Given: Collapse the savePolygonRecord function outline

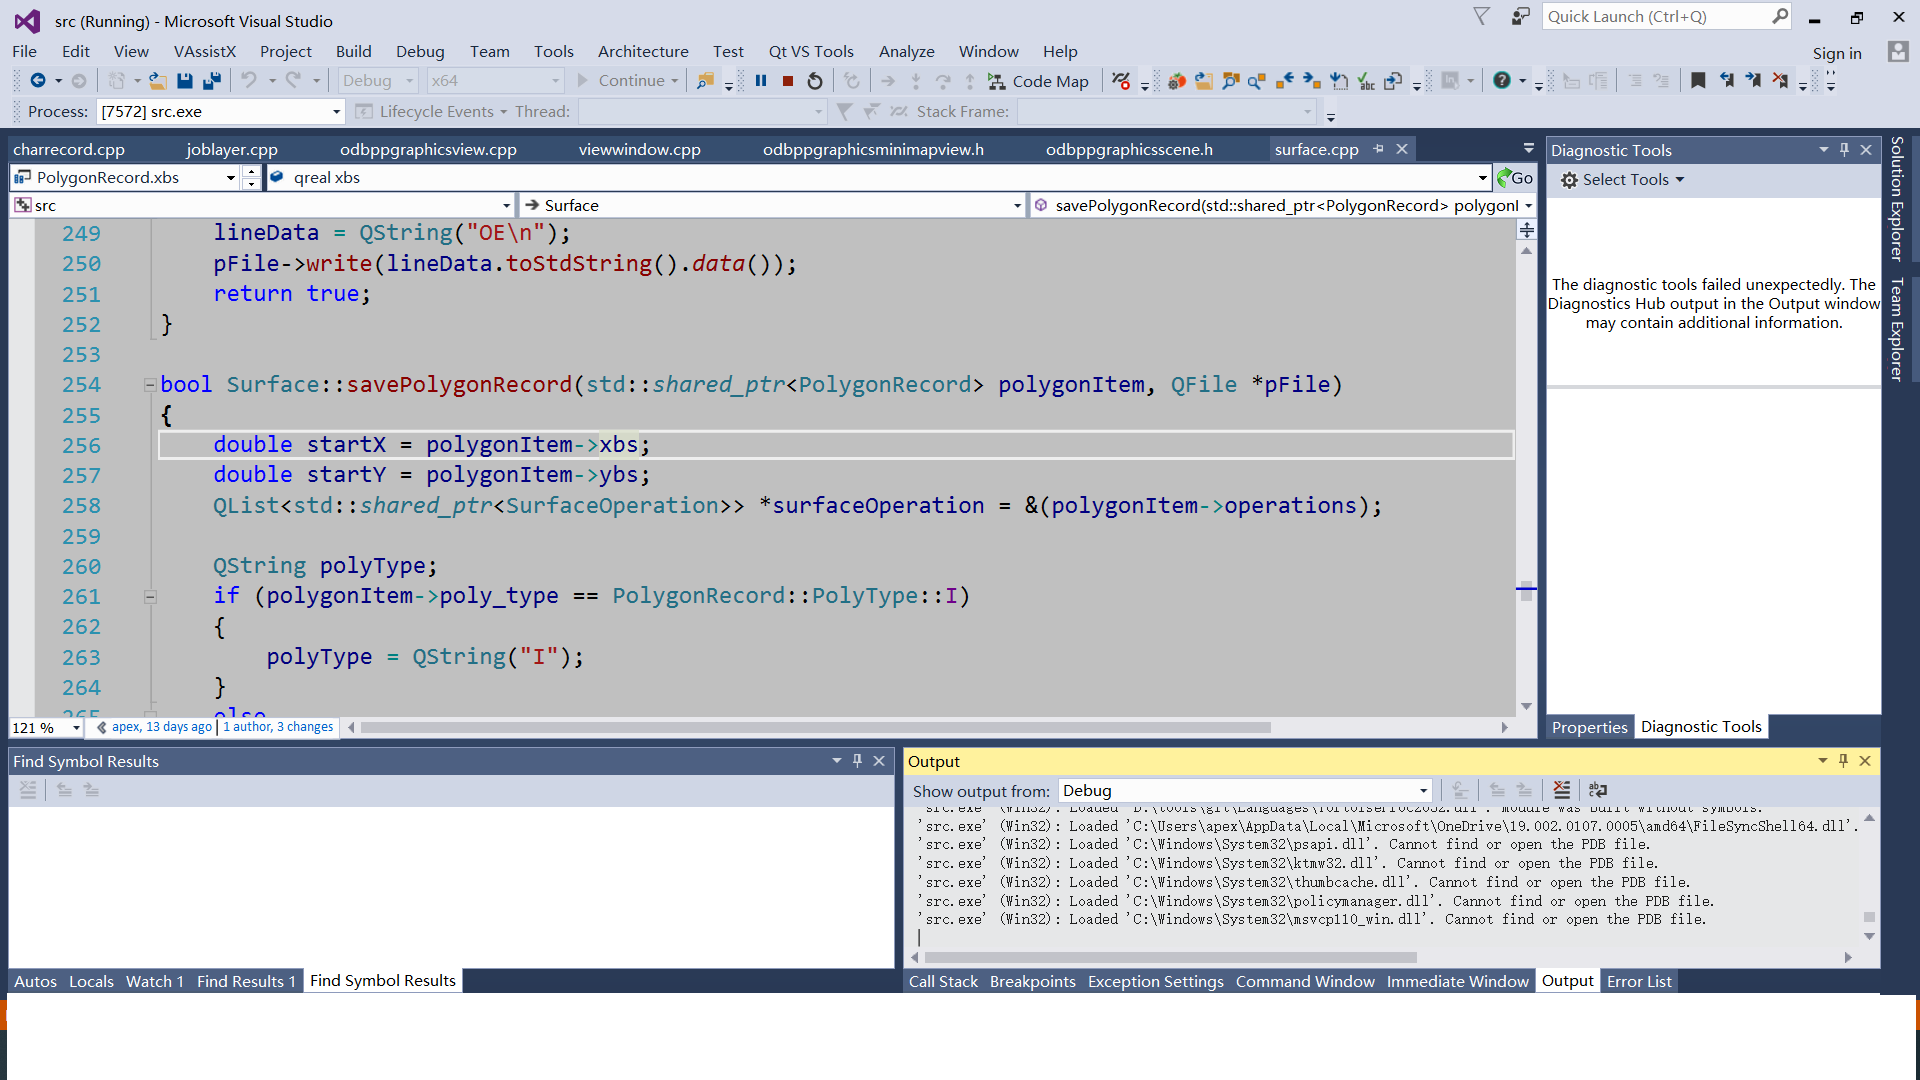Looking at the screenshot, I should coord(150,385).
